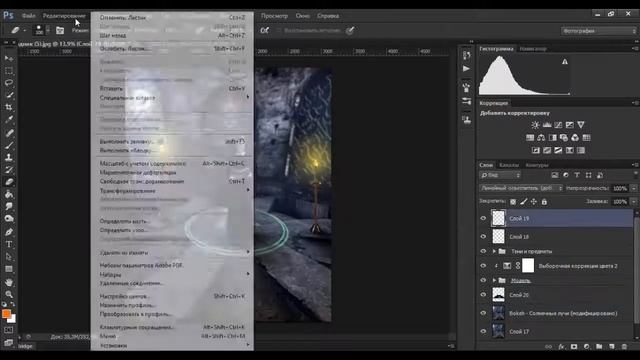Switch to the Каналы tab
The width and height of the screenshot is (640, 360).
509,165
